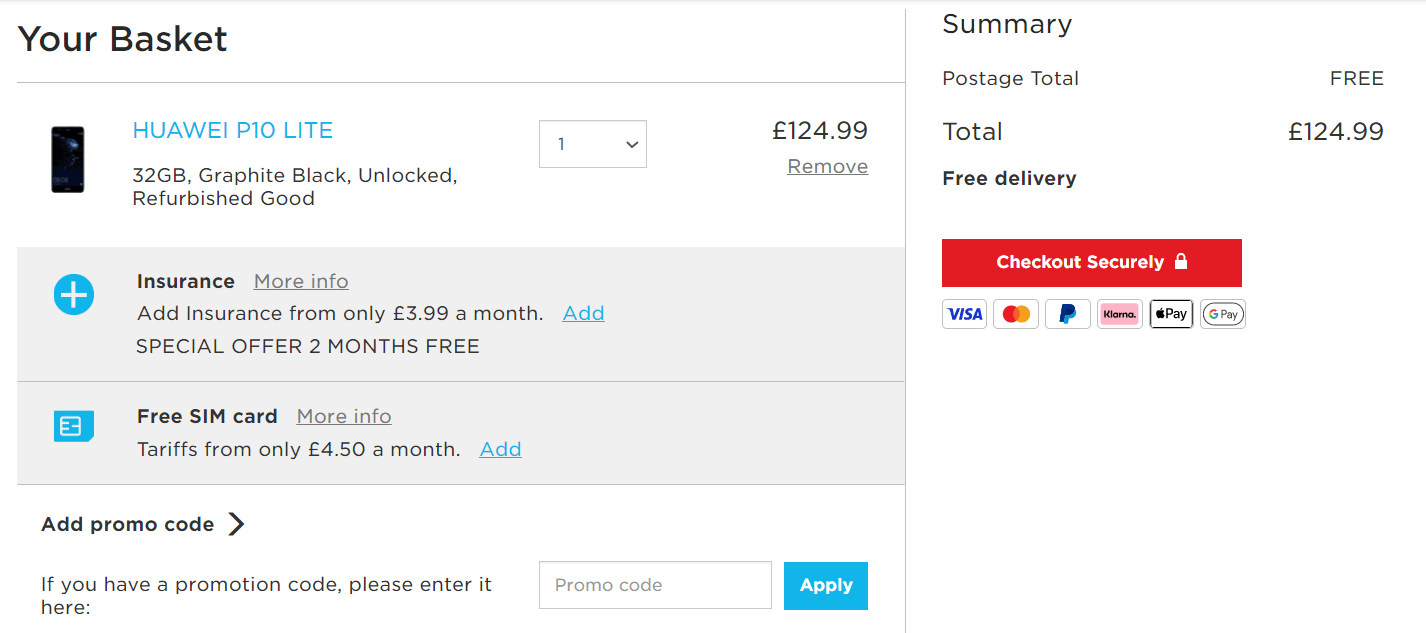The height and width of the screenshot is (633, 1426).
Task: Expand the Add promo code chevron
Action: [236, 524]
